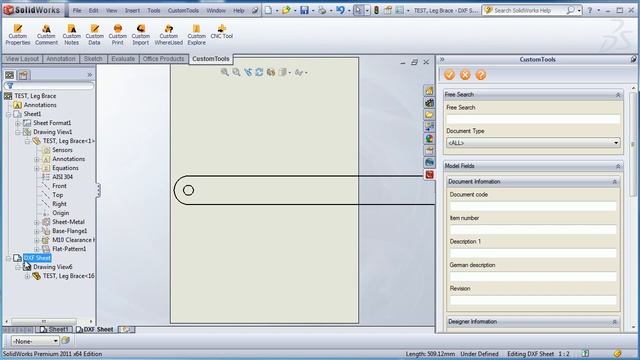Switch to the Sketch tab
This screenshot has width=640, height=360.
(93, 59)
